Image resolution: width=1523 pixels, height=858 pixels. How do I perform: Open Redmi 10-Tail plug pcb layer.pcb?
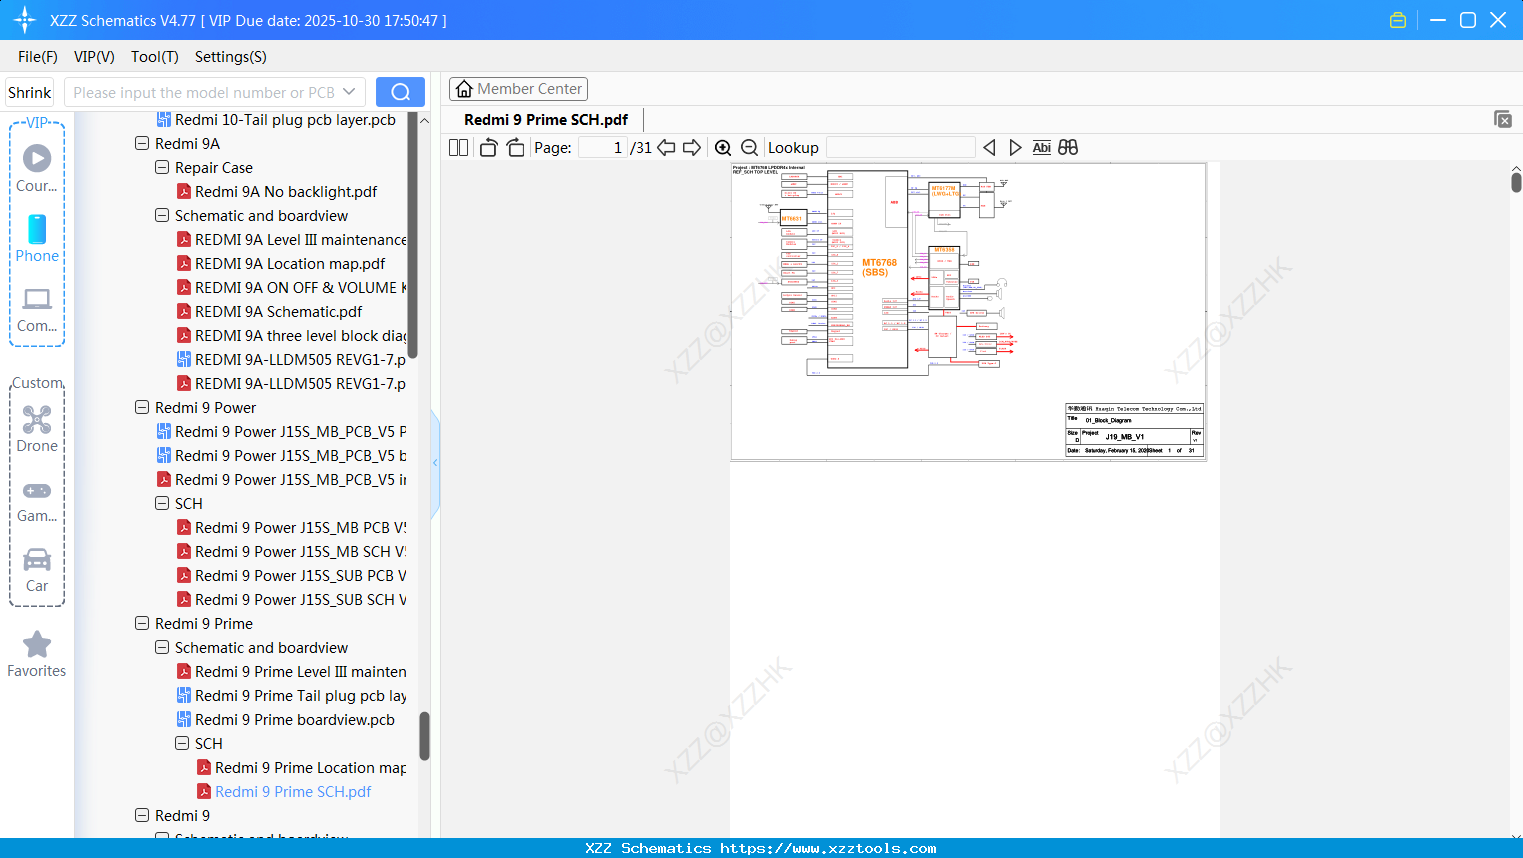pos(276,120)
